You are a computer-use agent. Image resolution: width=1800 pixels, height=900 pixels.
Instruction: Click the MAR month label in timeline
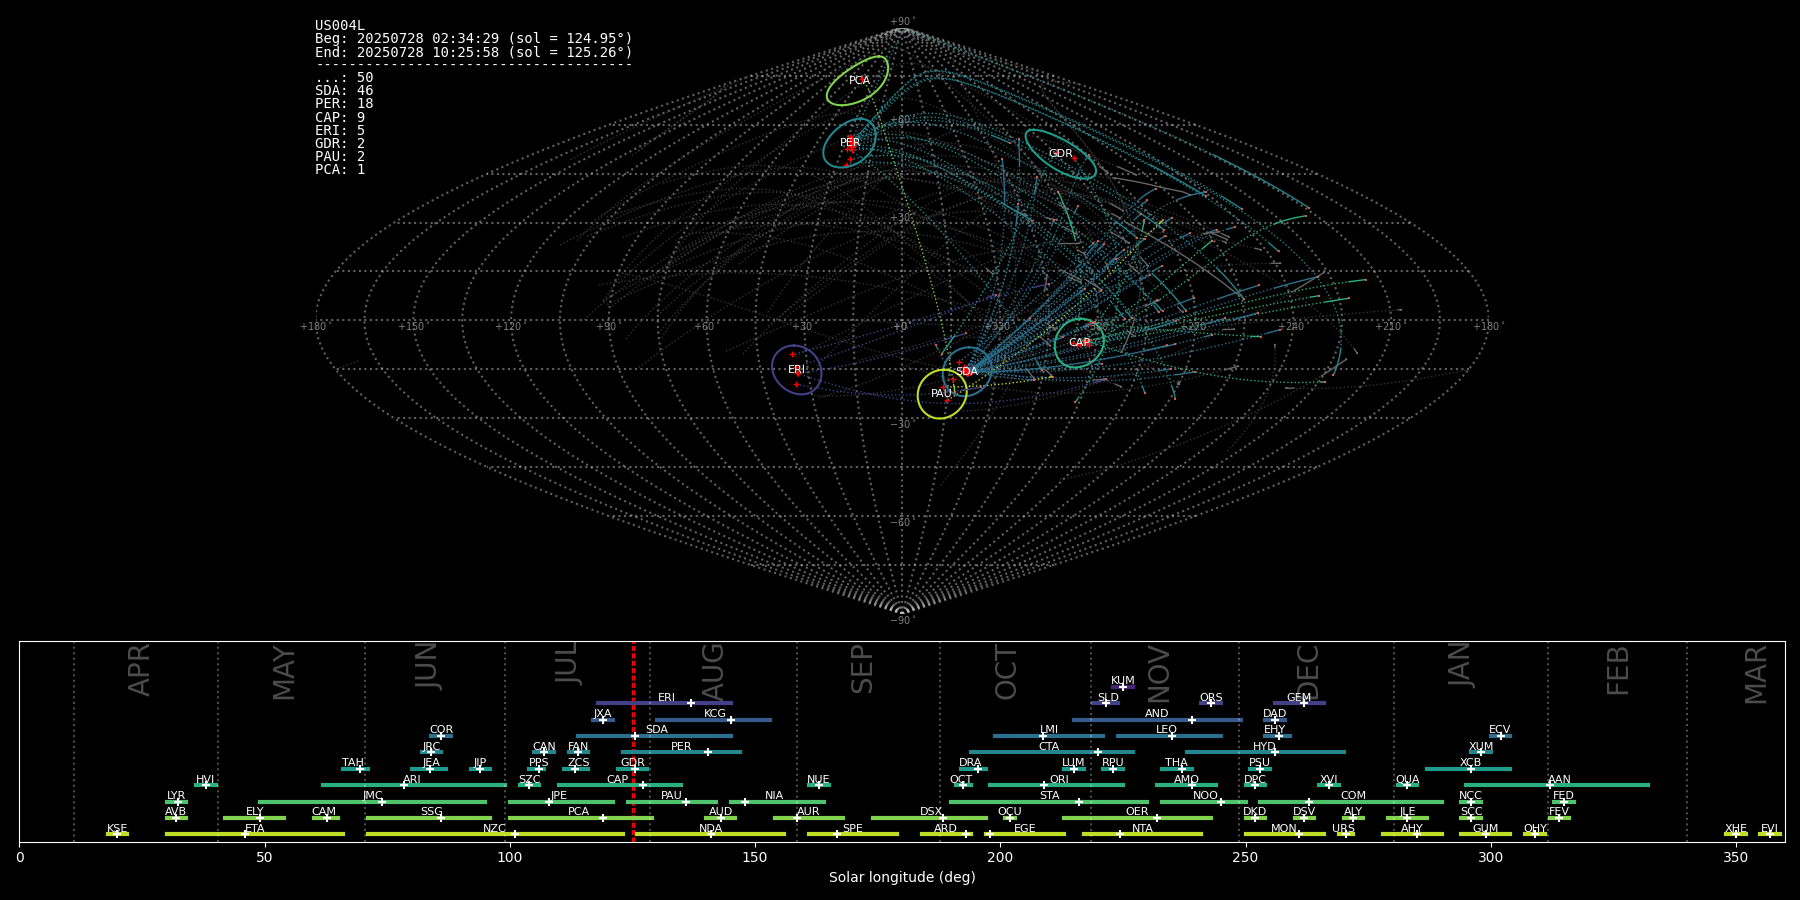(1756, 675)
